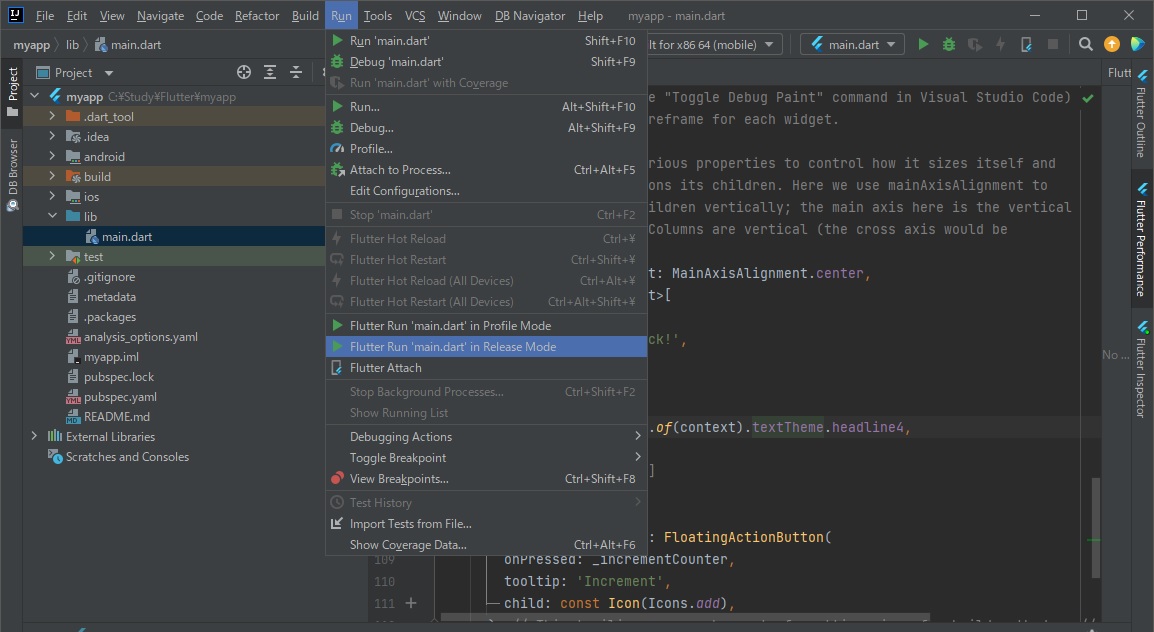Screen dimensions: 1154x632
Task: Open the Flutter Performance side panel
Action: (x=1141, y=241)
